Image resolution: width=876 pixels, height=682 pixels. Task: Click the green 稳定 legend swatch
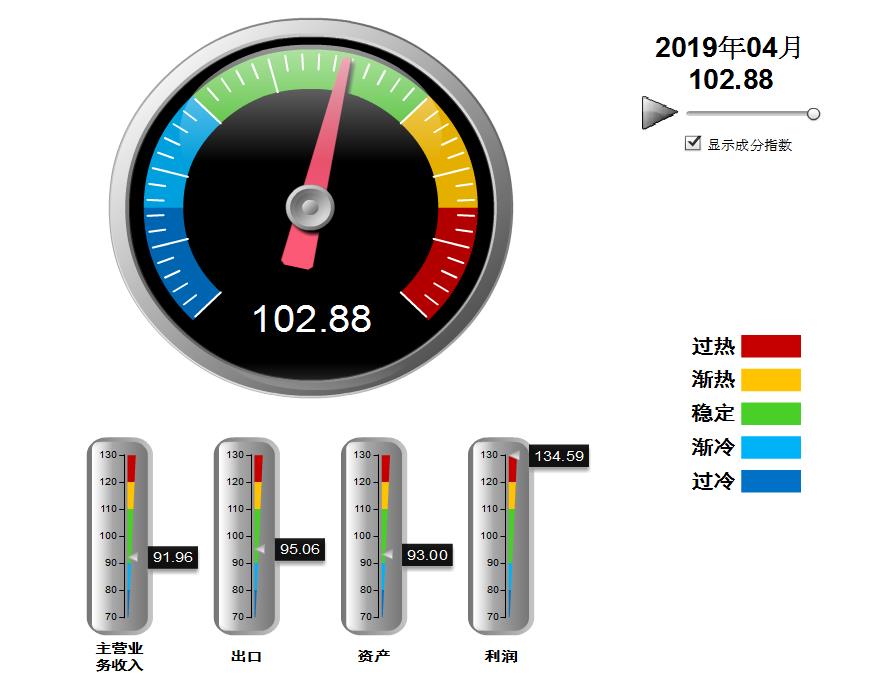[770, 413]
